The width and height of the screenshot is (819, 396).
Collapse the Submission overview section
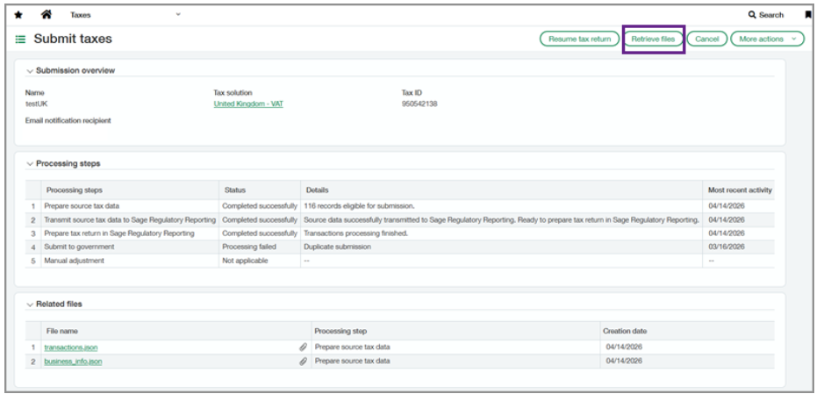coord(30,71)
